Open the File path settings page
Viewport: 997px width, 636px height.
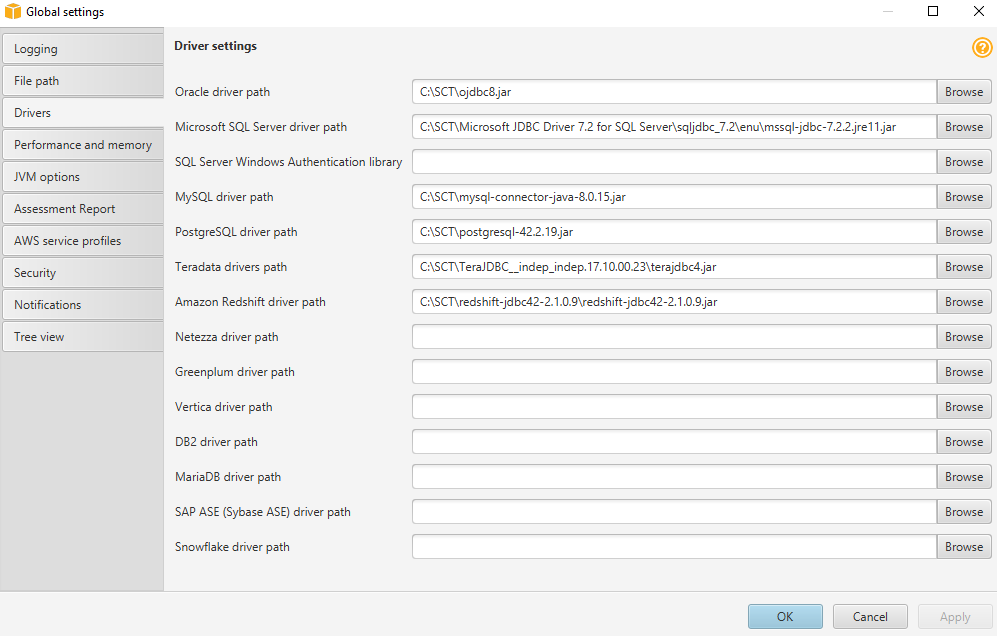(82, 80)
